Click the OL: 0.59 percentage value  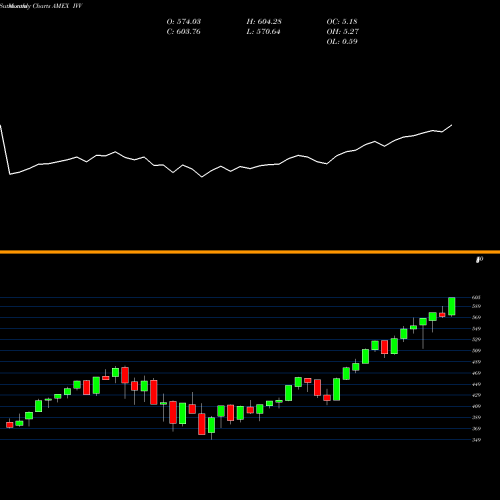[x=342, y=42]
